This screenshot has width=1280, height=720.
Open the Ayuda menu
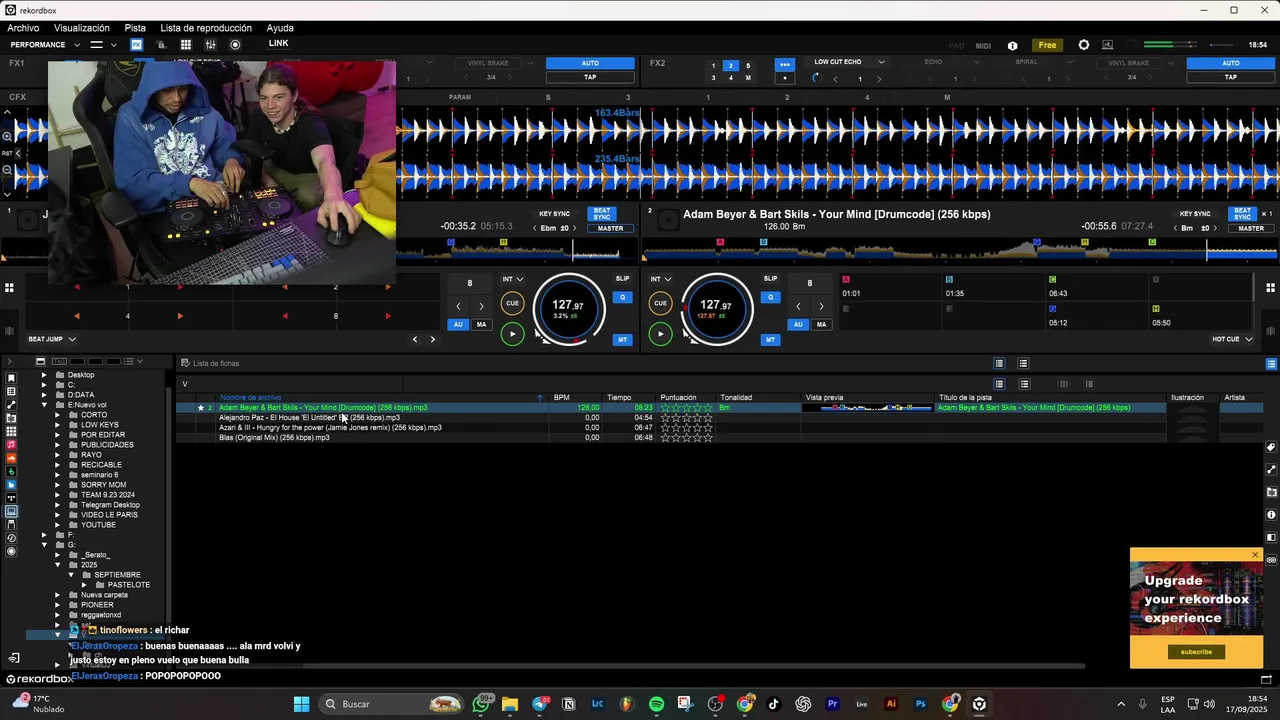[x=280, y=28]
